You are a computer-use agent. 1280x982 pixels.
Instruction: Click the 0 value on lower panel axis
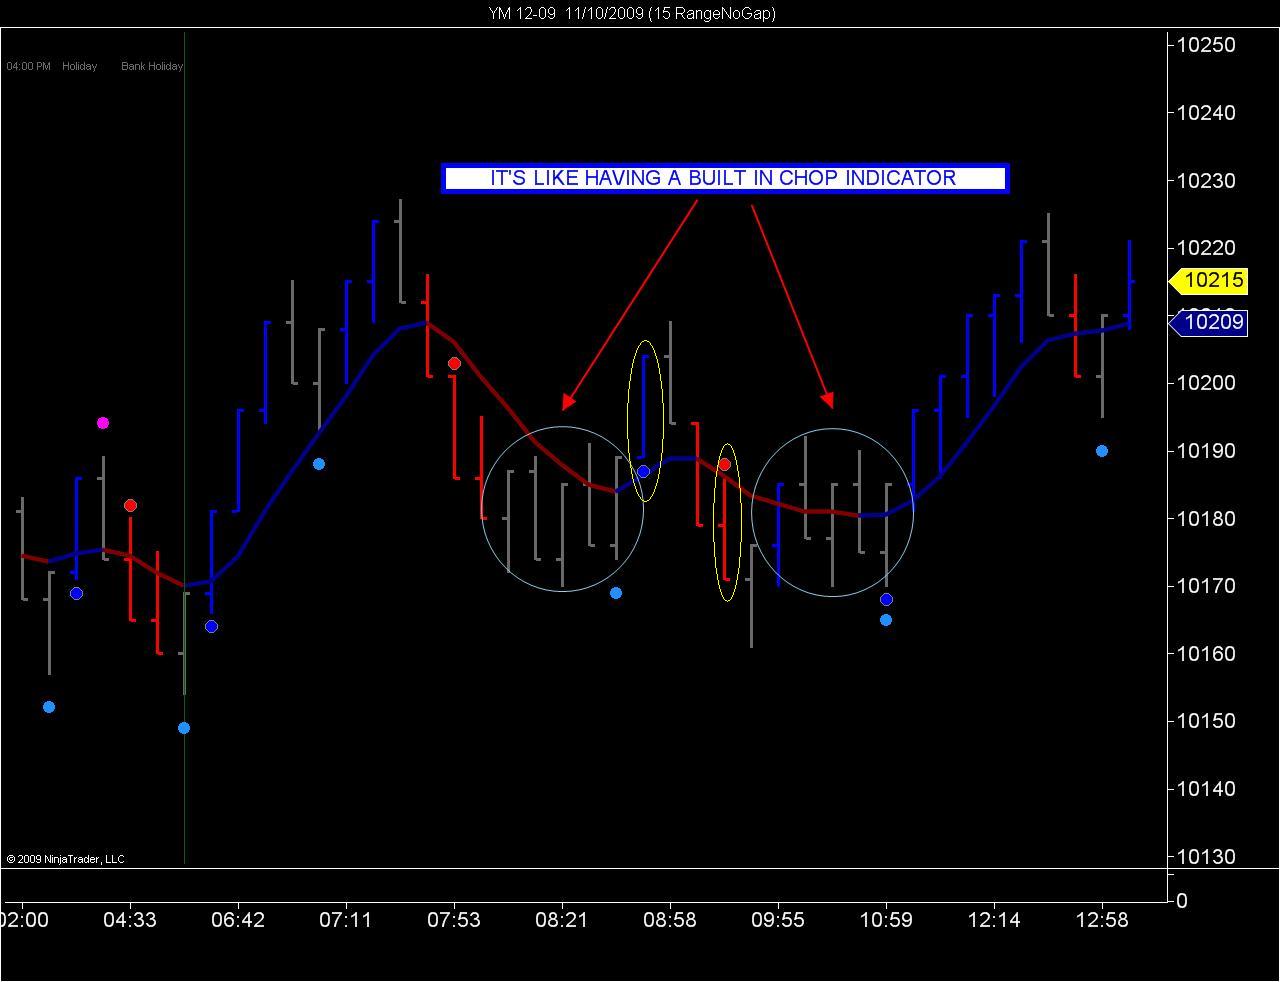[x=1182, y=901]
